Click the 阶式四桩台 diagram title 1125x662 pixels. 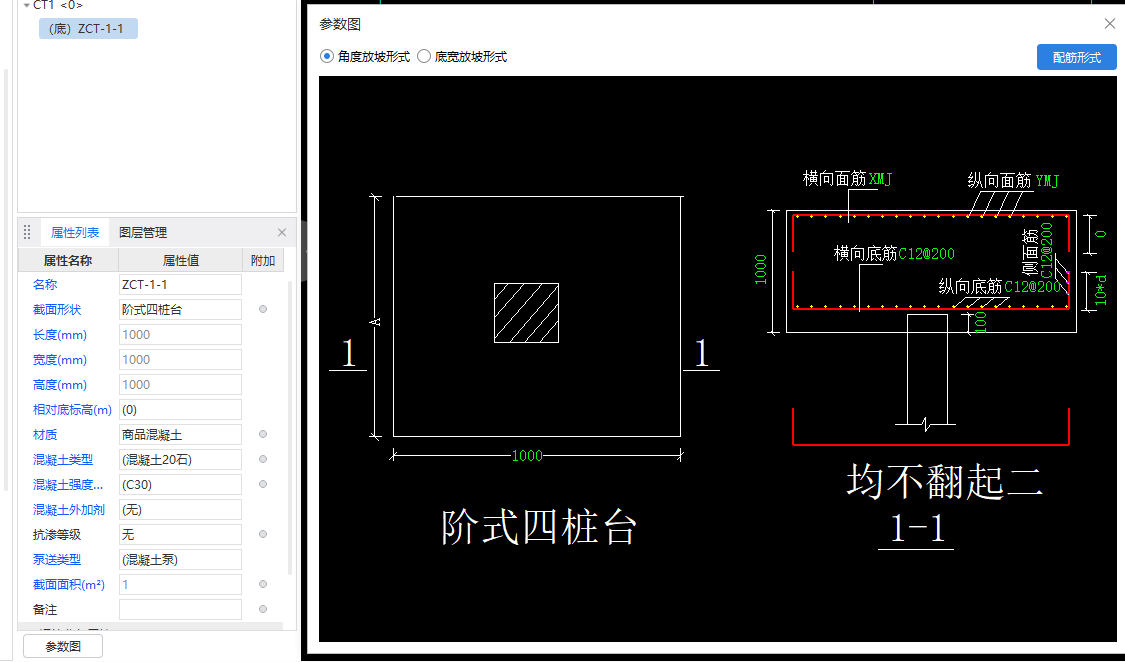pos(538,528)
